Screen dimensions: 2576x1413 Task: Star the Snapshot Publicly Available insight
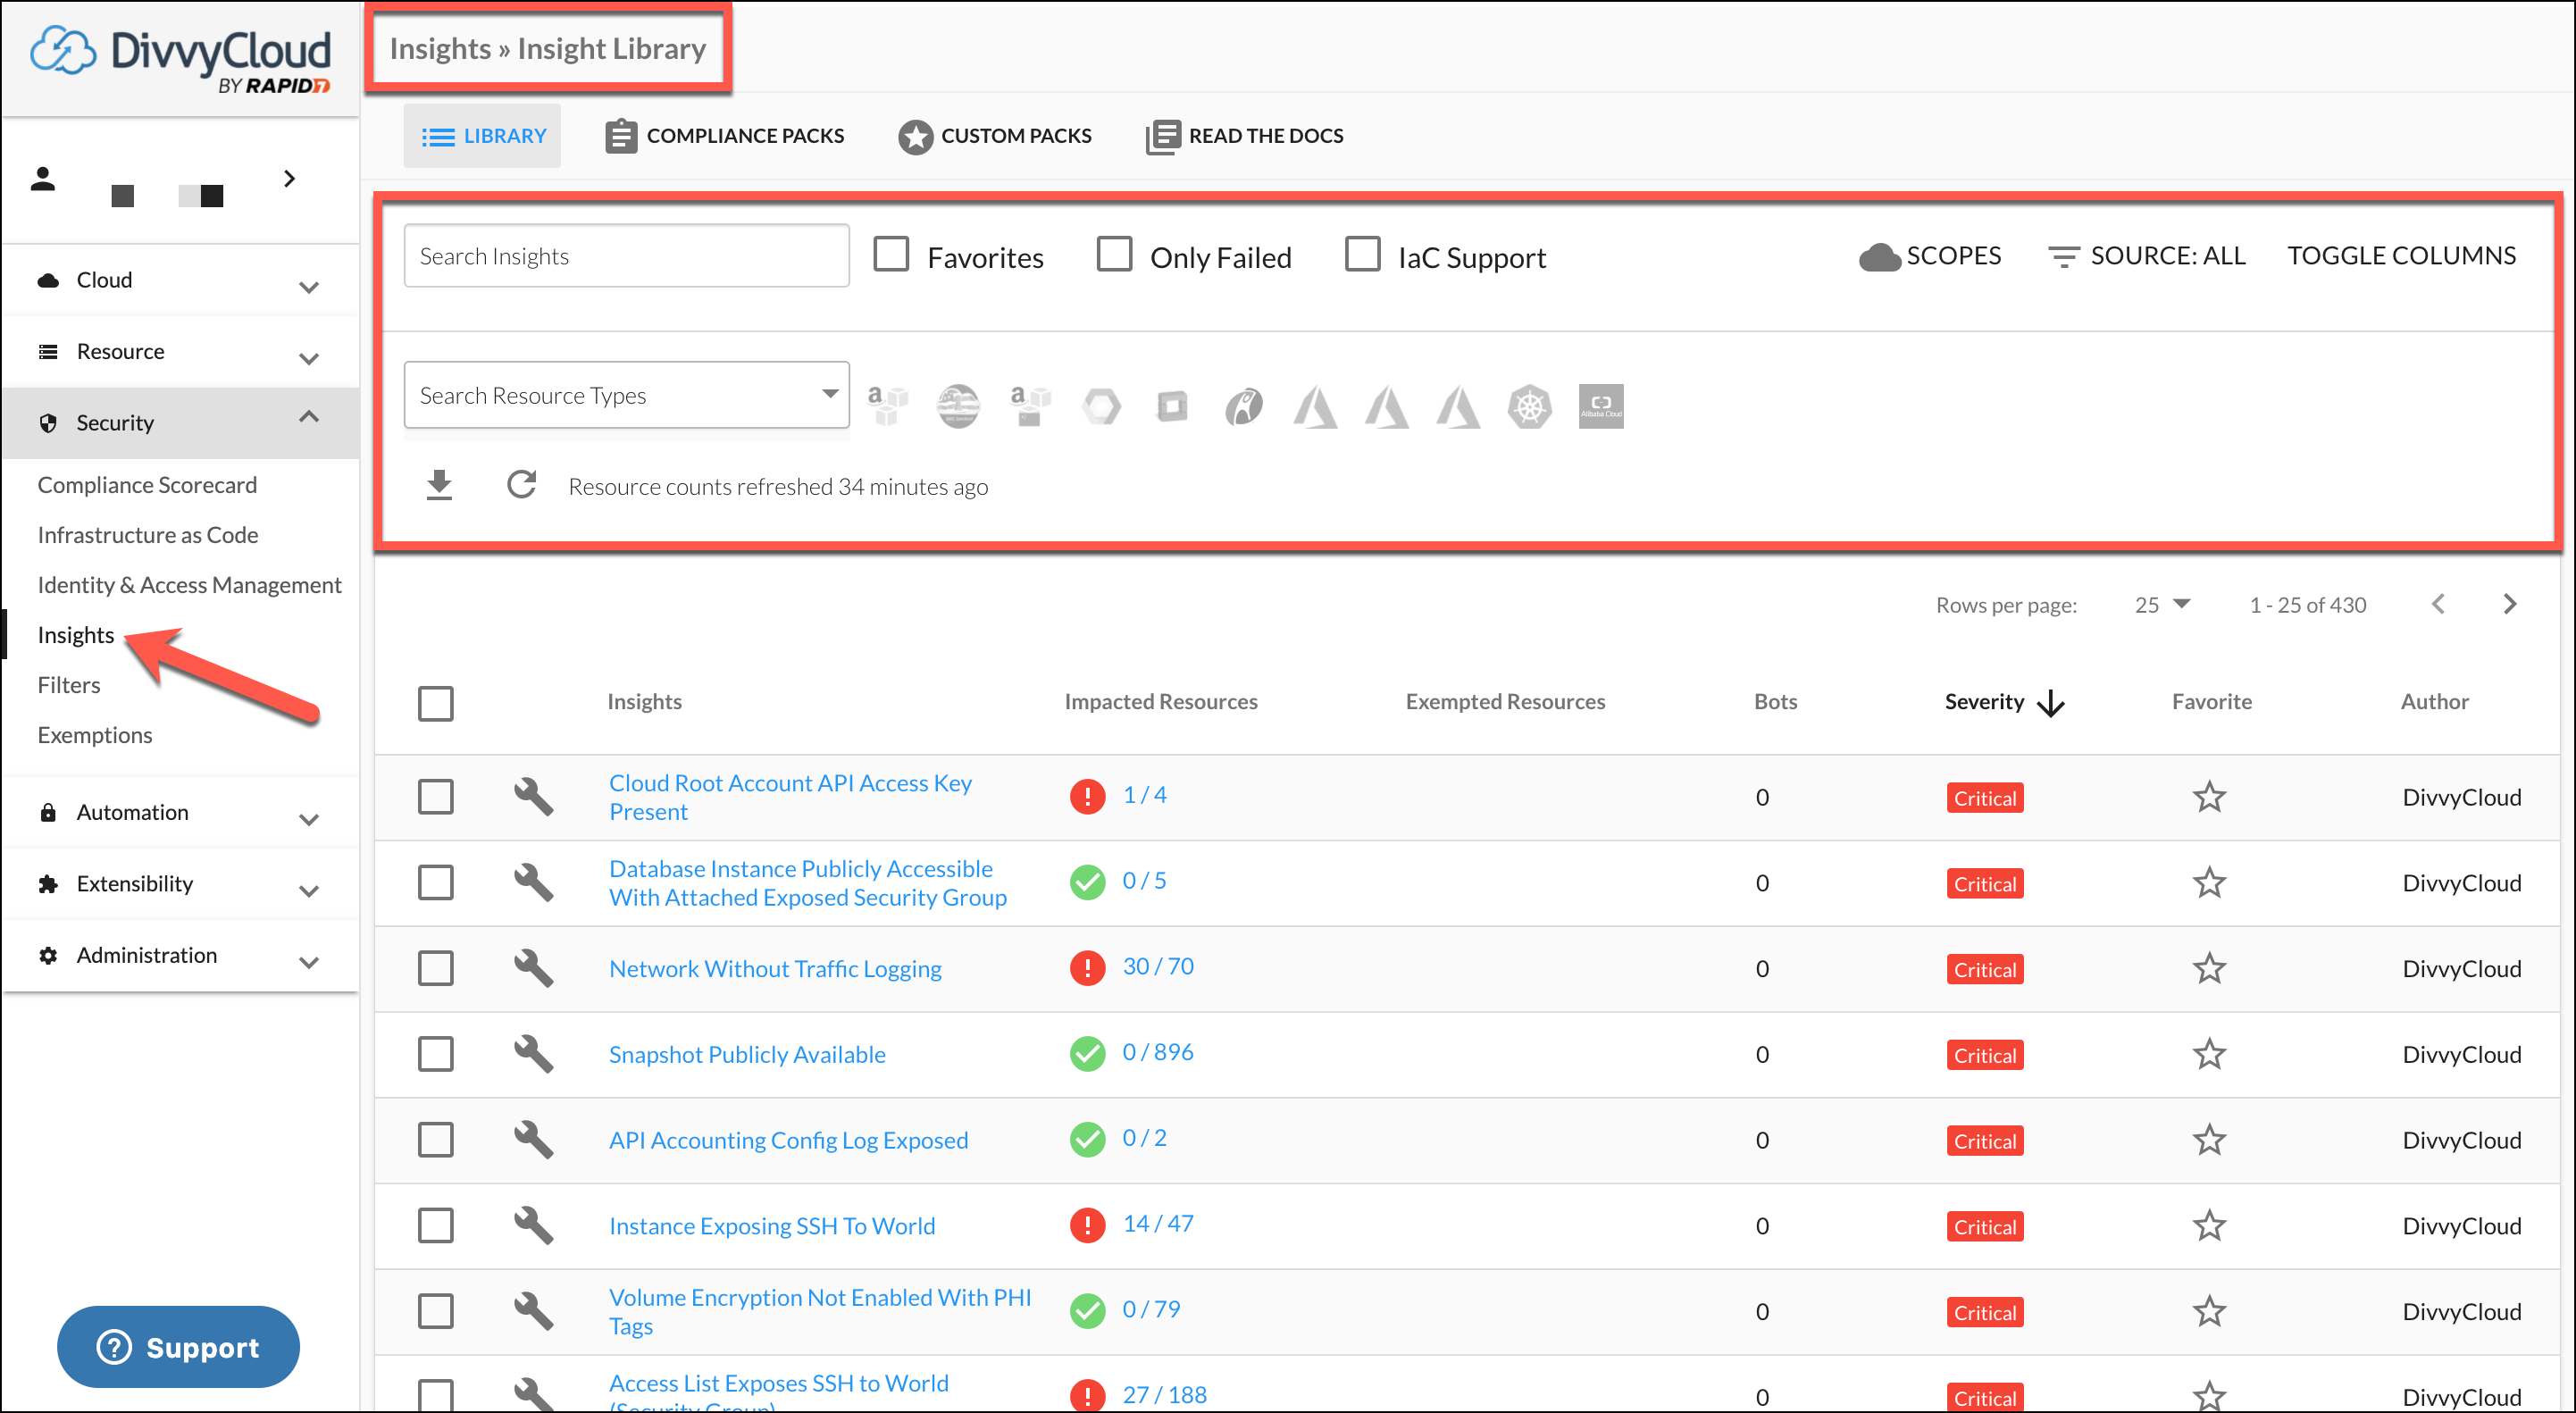tap(2208, 1054)
